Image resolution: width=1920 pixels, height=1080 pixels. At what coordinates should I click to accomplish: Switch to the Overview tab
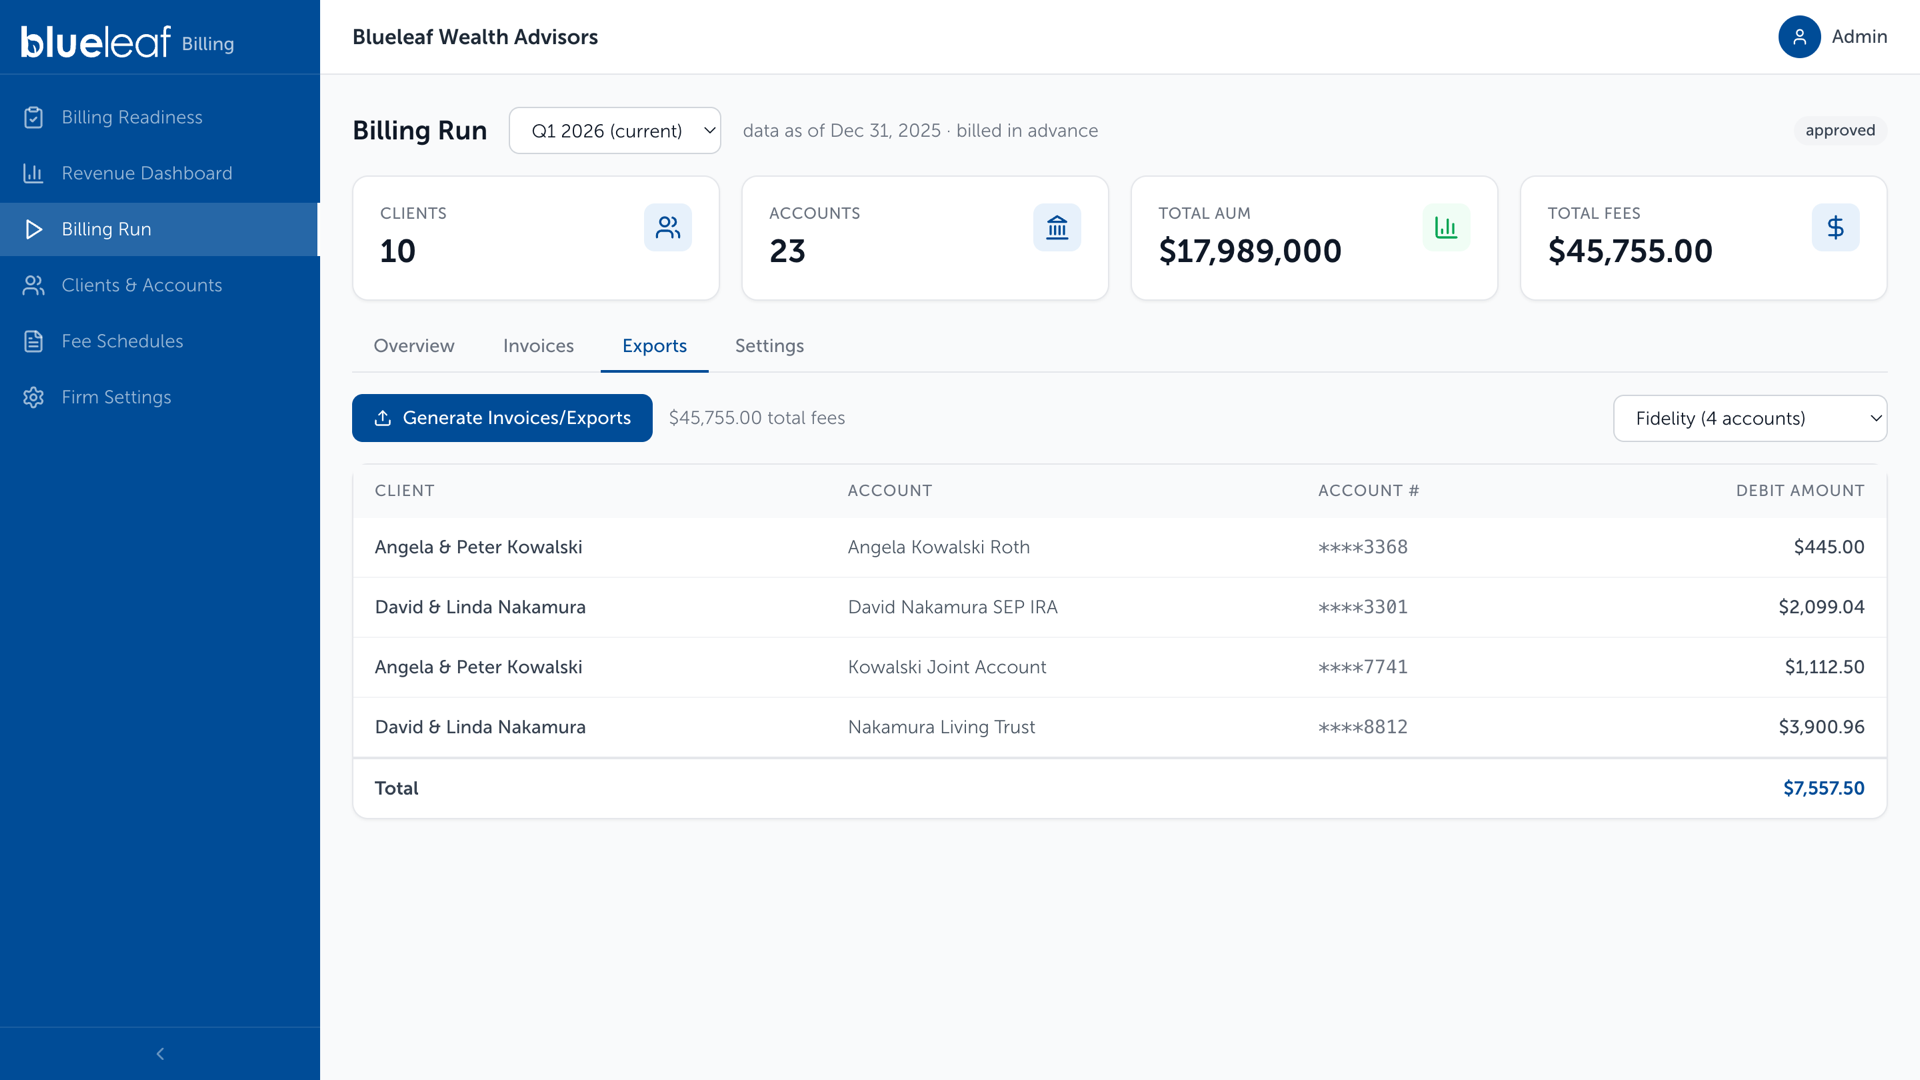[x=414, y=346]
